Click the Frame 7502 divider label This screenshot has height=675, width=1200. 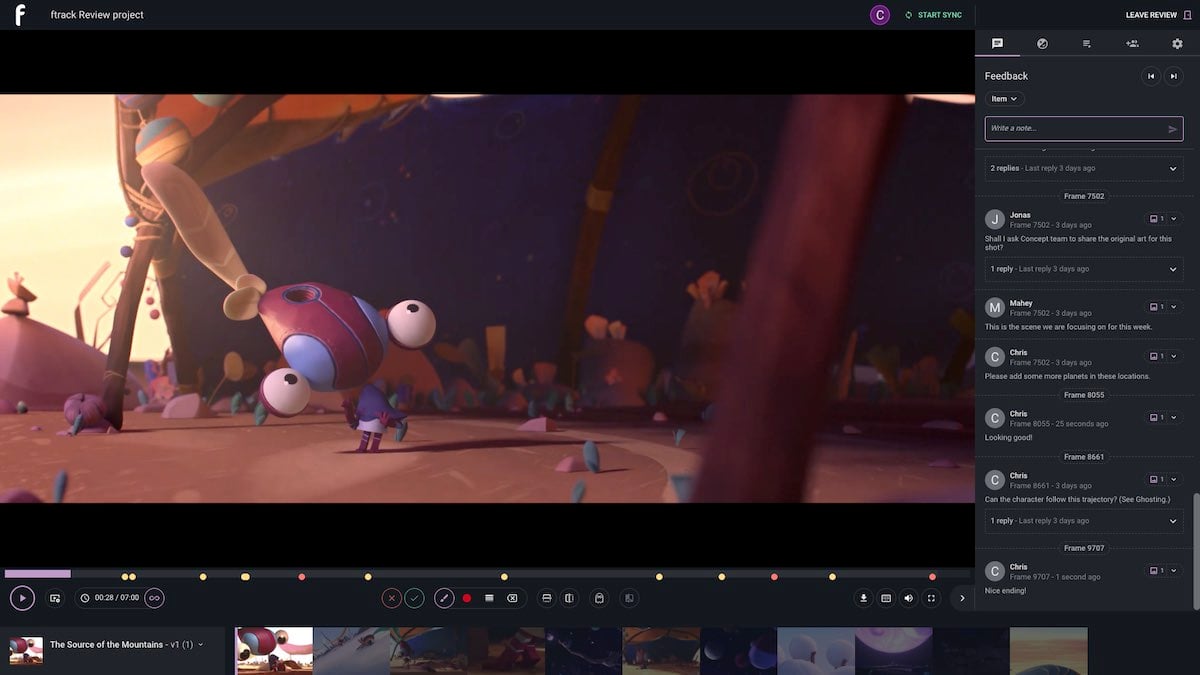[1084, 196]
